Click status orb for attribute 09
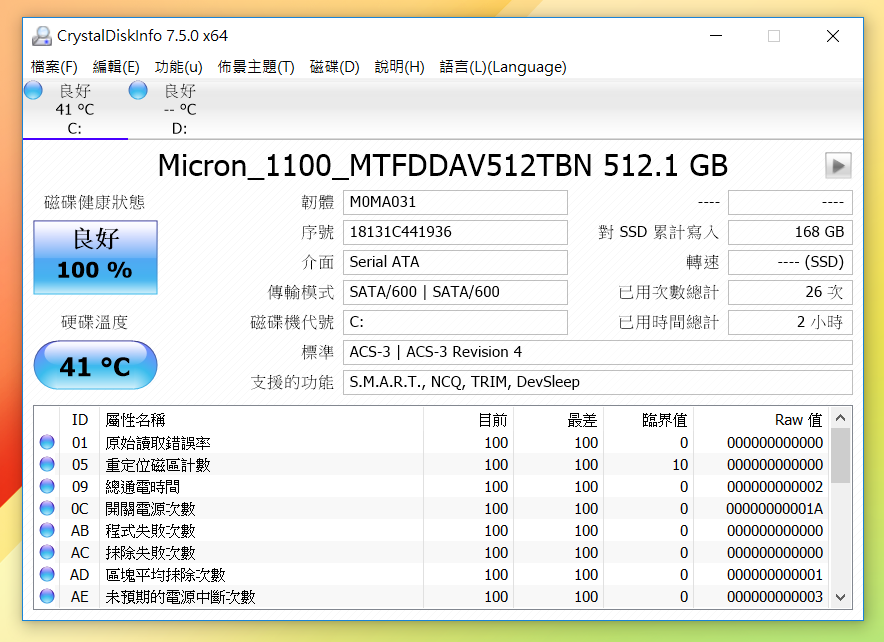Screen dimensions: 884x642 [x=47, y=486]
